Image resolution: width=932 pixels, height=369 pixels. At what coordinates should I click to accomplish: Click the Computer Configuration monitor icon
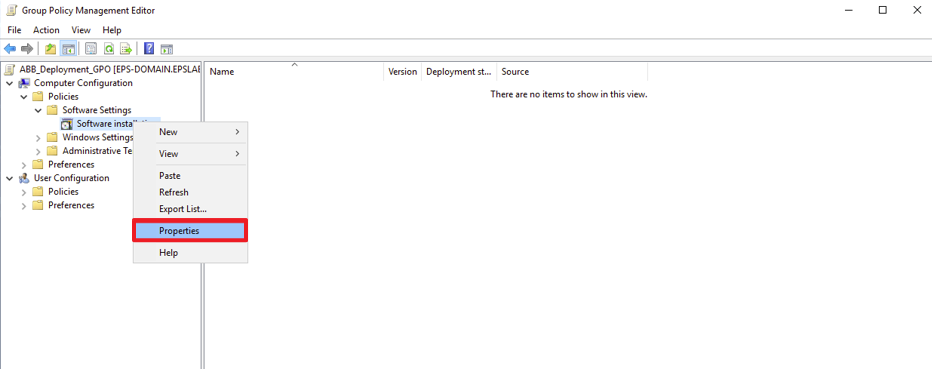pos(24,83)
